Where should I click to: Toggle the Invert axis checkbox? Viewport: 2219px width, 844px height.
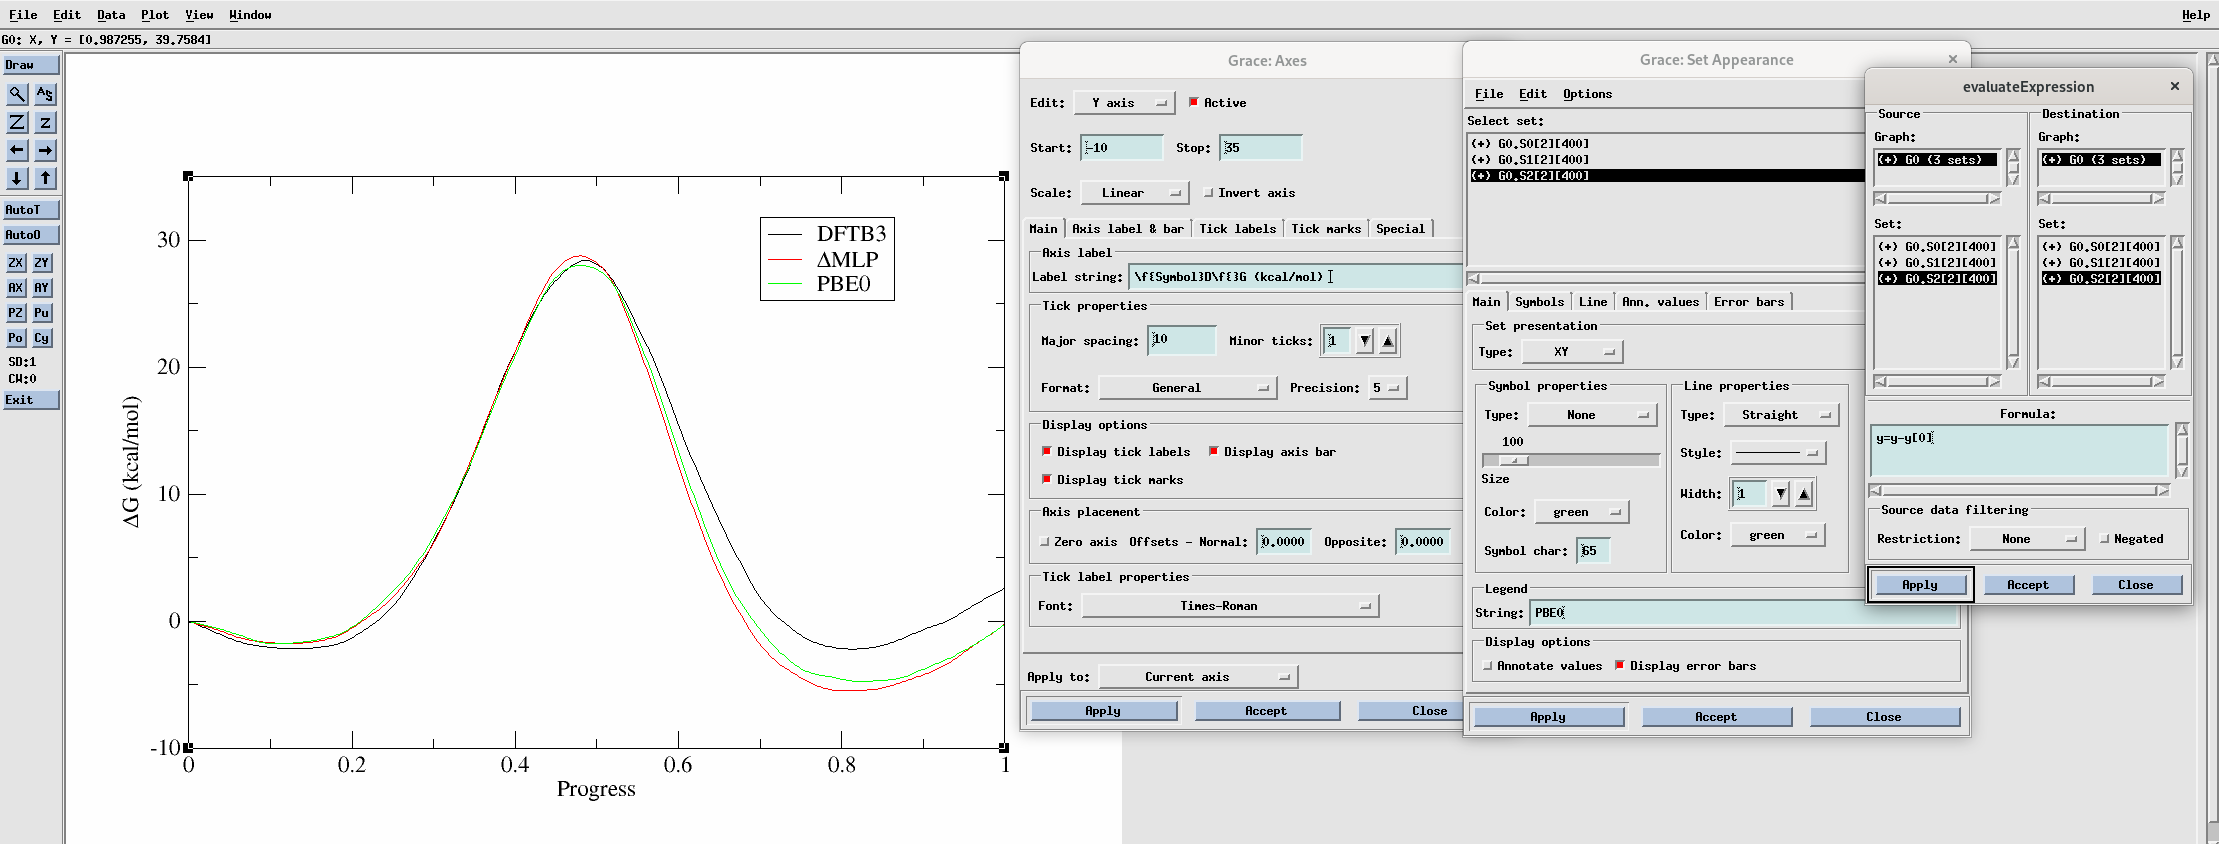click(x=1209, y=193)
